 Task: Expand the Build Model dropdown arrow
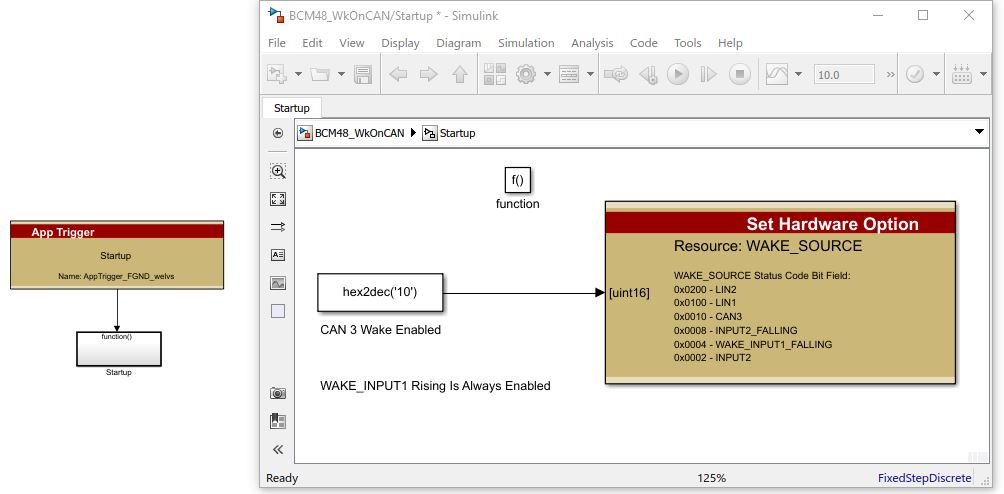(984, 74)
